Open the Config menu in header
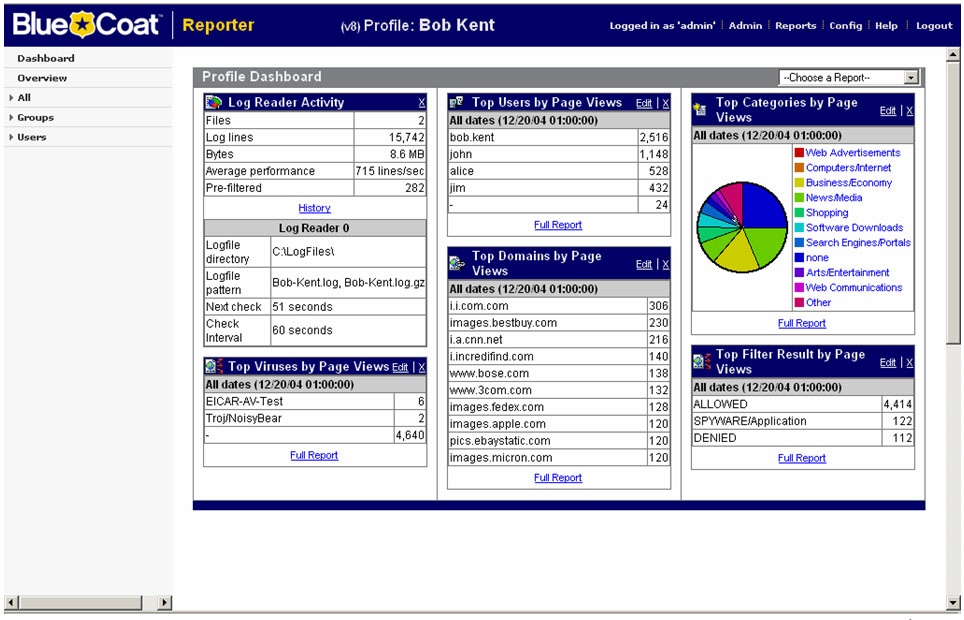 (845, 26)
